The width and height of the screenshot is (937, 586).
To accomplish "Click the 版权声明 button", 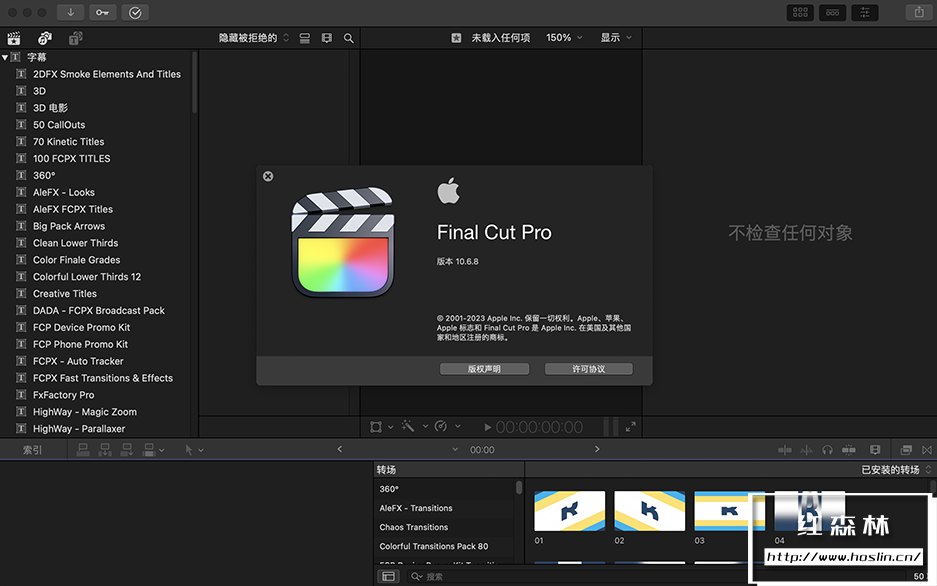I will coord(485,369).
